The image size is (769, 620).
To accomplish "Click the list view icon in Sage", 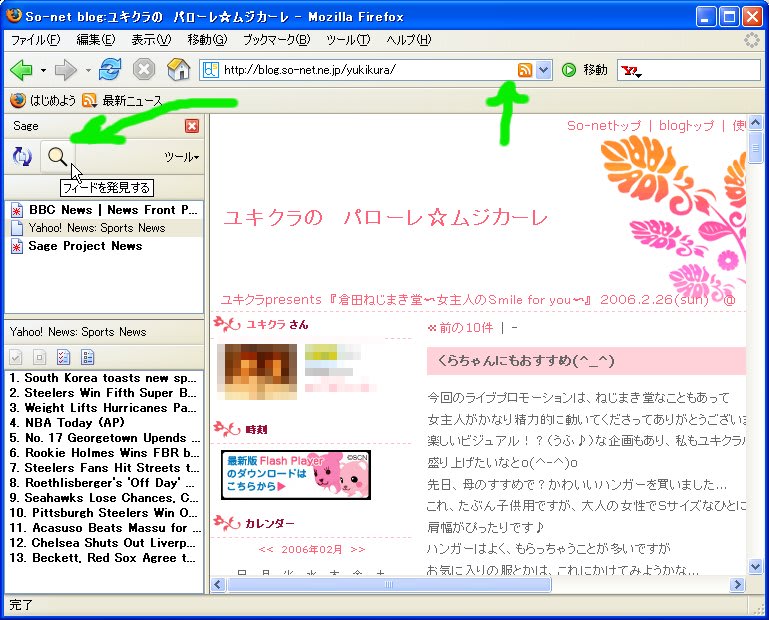I will click(88, 357).
